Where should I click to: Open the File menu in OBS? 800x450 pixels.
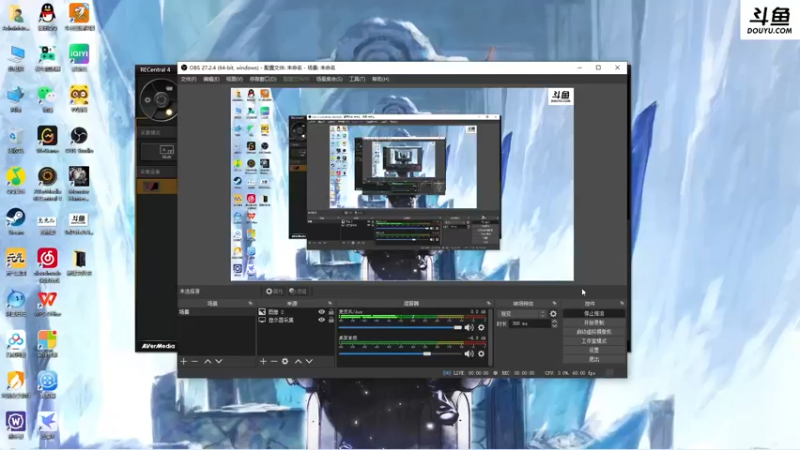(x=188, y=79)
